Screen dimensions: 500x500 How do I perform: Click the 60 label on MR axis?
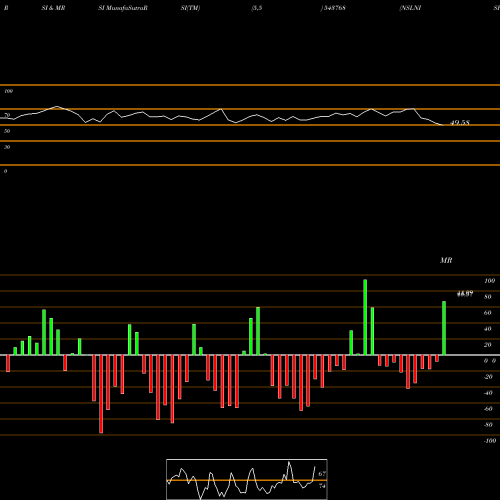[x=488, y=313]
